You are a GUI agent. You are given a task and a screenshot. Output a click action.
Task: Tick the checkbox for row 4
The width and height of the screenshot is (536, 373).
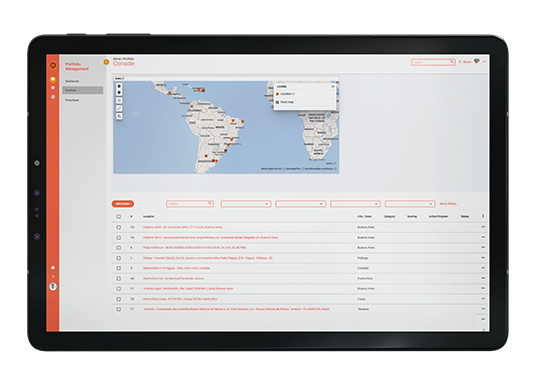pyautogui.click(x=119, y=268)
